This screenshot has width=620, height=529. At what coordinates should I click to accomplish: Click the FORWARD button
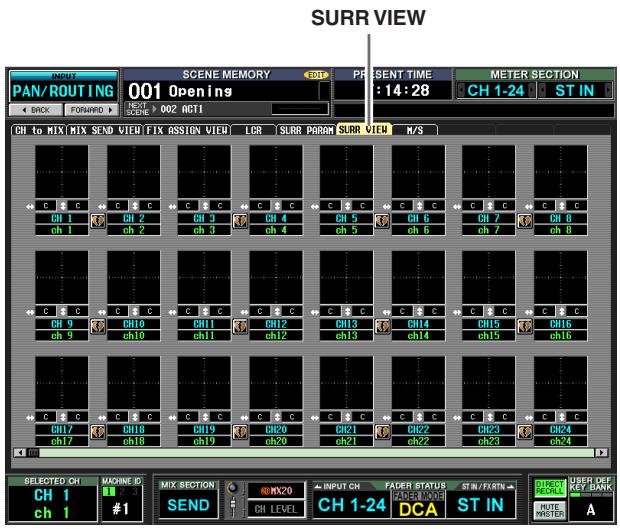coord(91,110)
